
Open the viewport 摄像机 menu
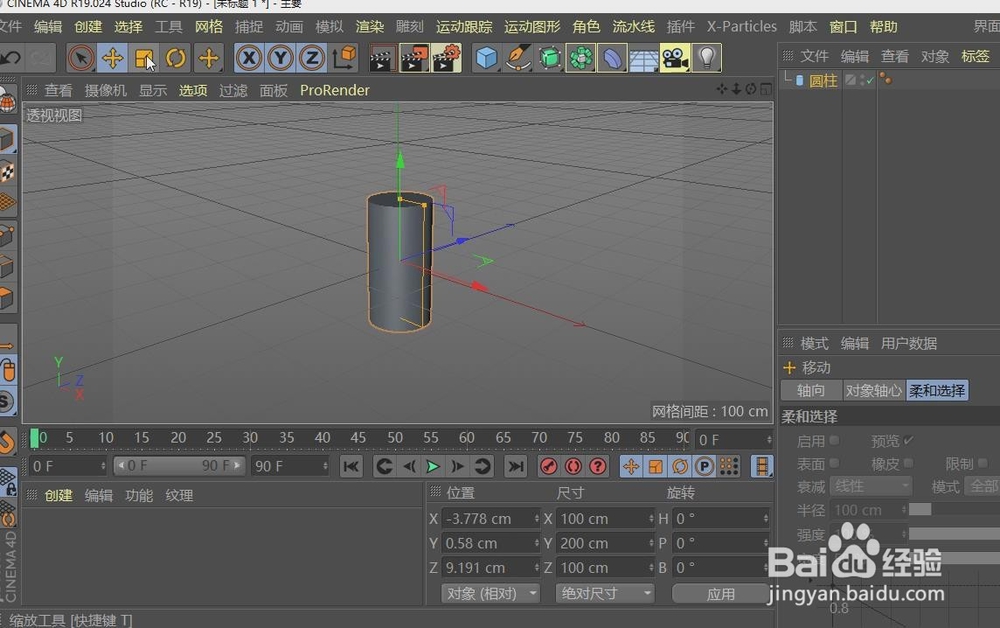(106, 90)
